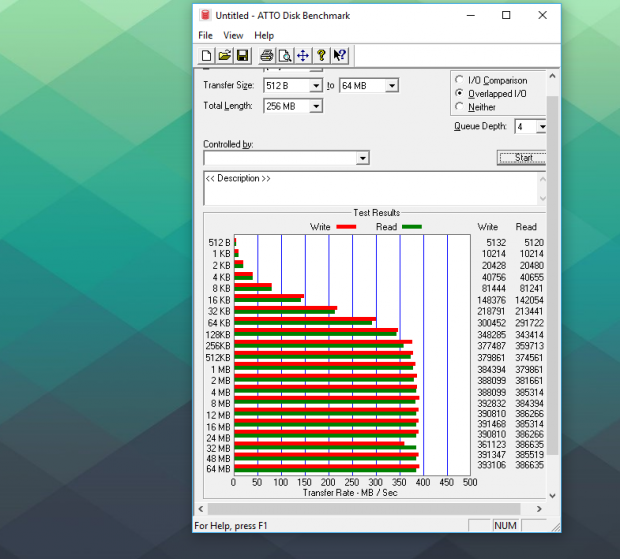
Task: Select the I/O Comparison radio button
Action: click(460, 80)
